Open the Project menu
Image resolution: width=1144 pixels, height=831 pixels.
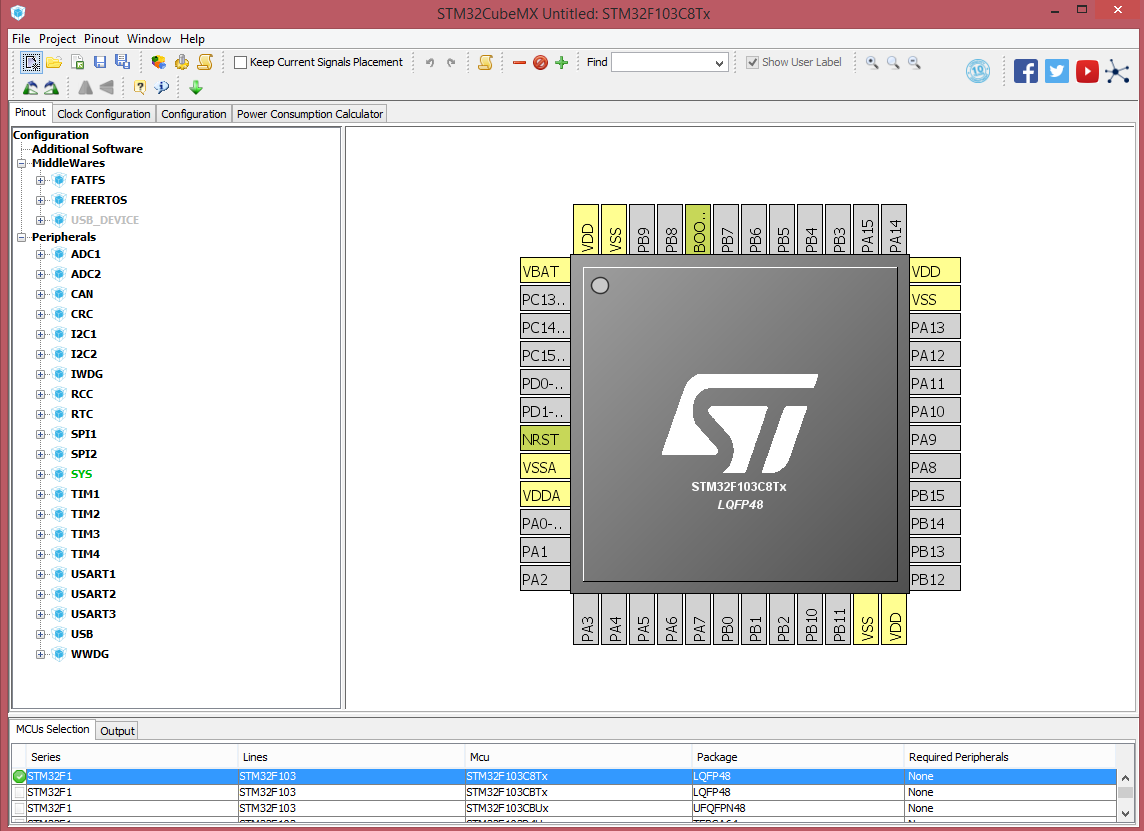[57, 39]
